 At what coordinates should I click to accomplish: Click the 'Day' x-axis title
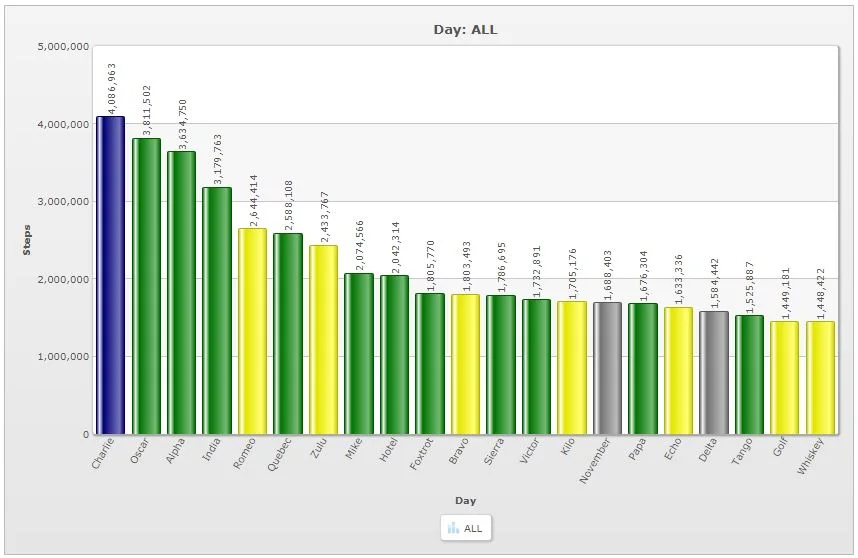(465, 500)
